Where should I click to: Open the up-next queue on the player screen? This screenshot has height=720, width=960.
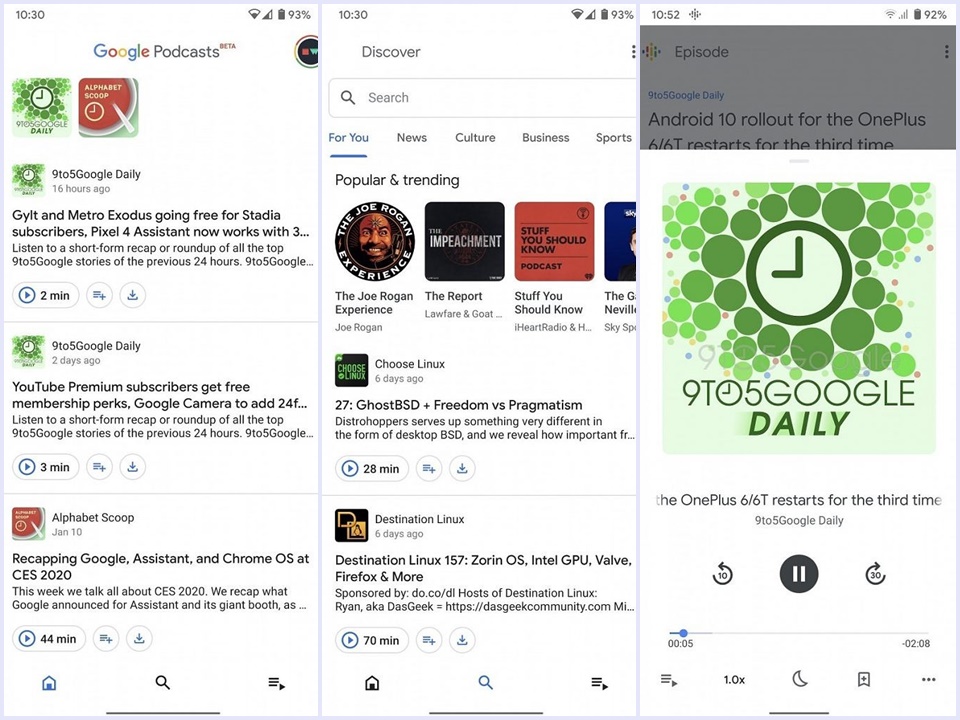pos(670,679)
